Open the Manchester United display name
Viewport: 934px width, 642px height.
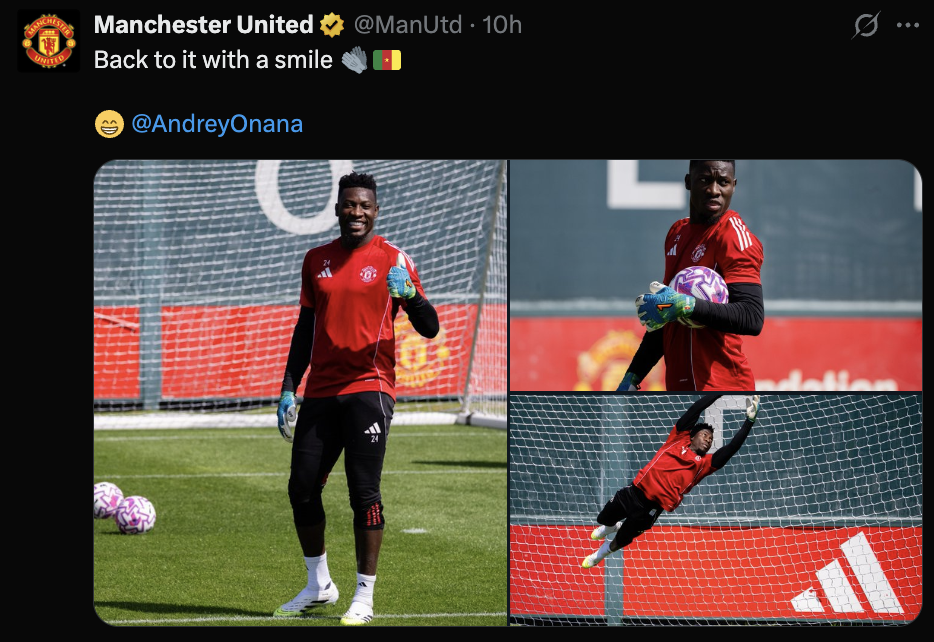click(x=204, y=25)
